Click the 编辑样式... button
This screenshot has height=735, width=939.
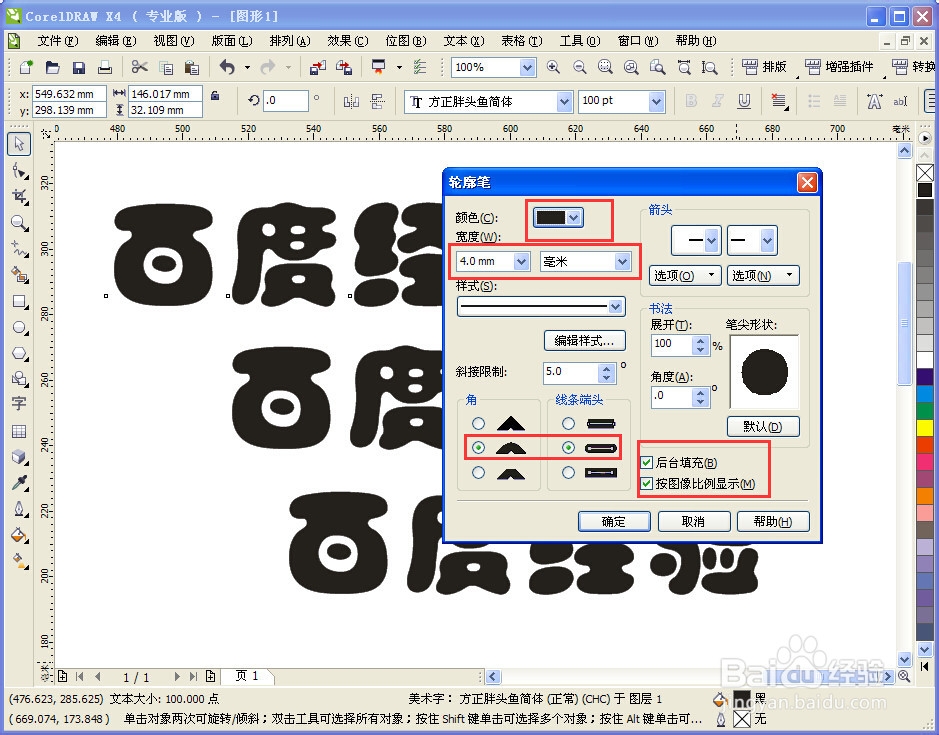coord(584,340)
